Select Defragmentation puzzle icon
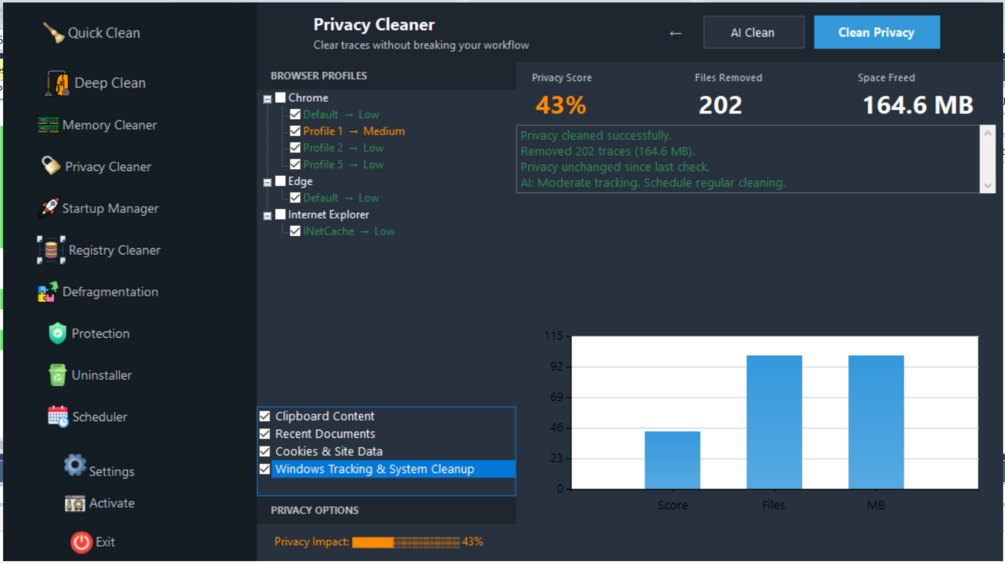This screenshot has width=1005, height=563. pyautogui.click(x=47, y=292)
